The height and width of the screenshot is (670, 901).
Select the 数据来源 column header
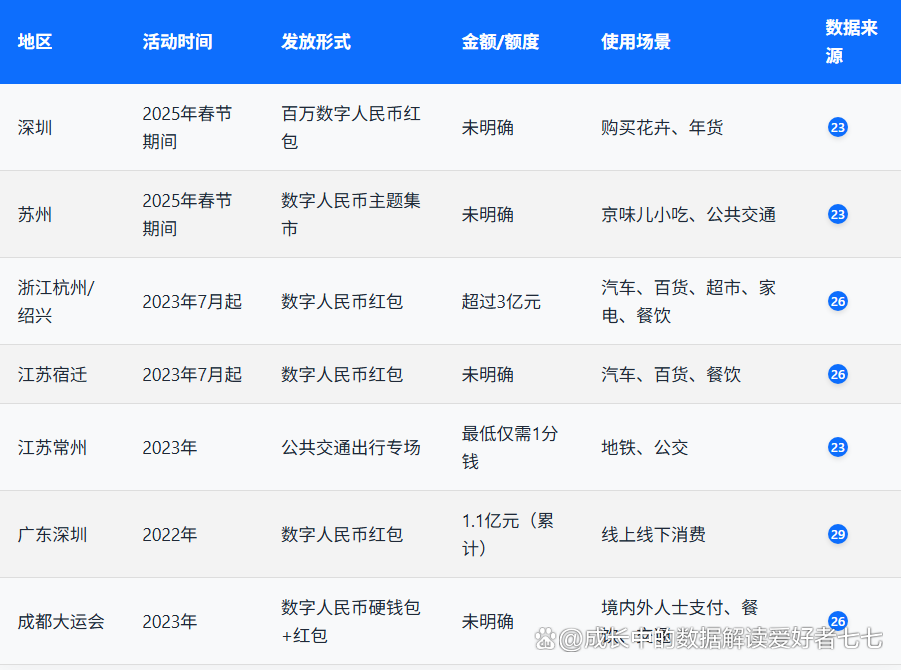pyautogui.click(x=849, y=42)
